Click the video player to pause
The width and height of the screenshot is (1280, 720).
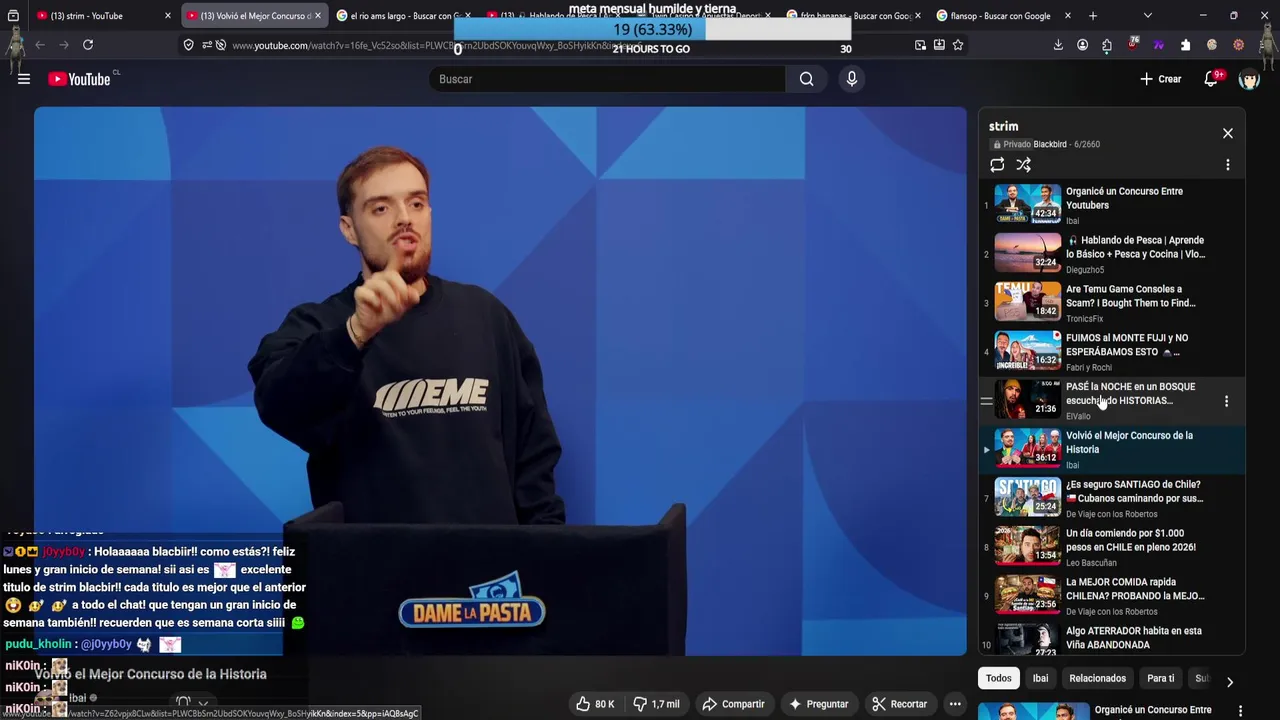point(500,381)
